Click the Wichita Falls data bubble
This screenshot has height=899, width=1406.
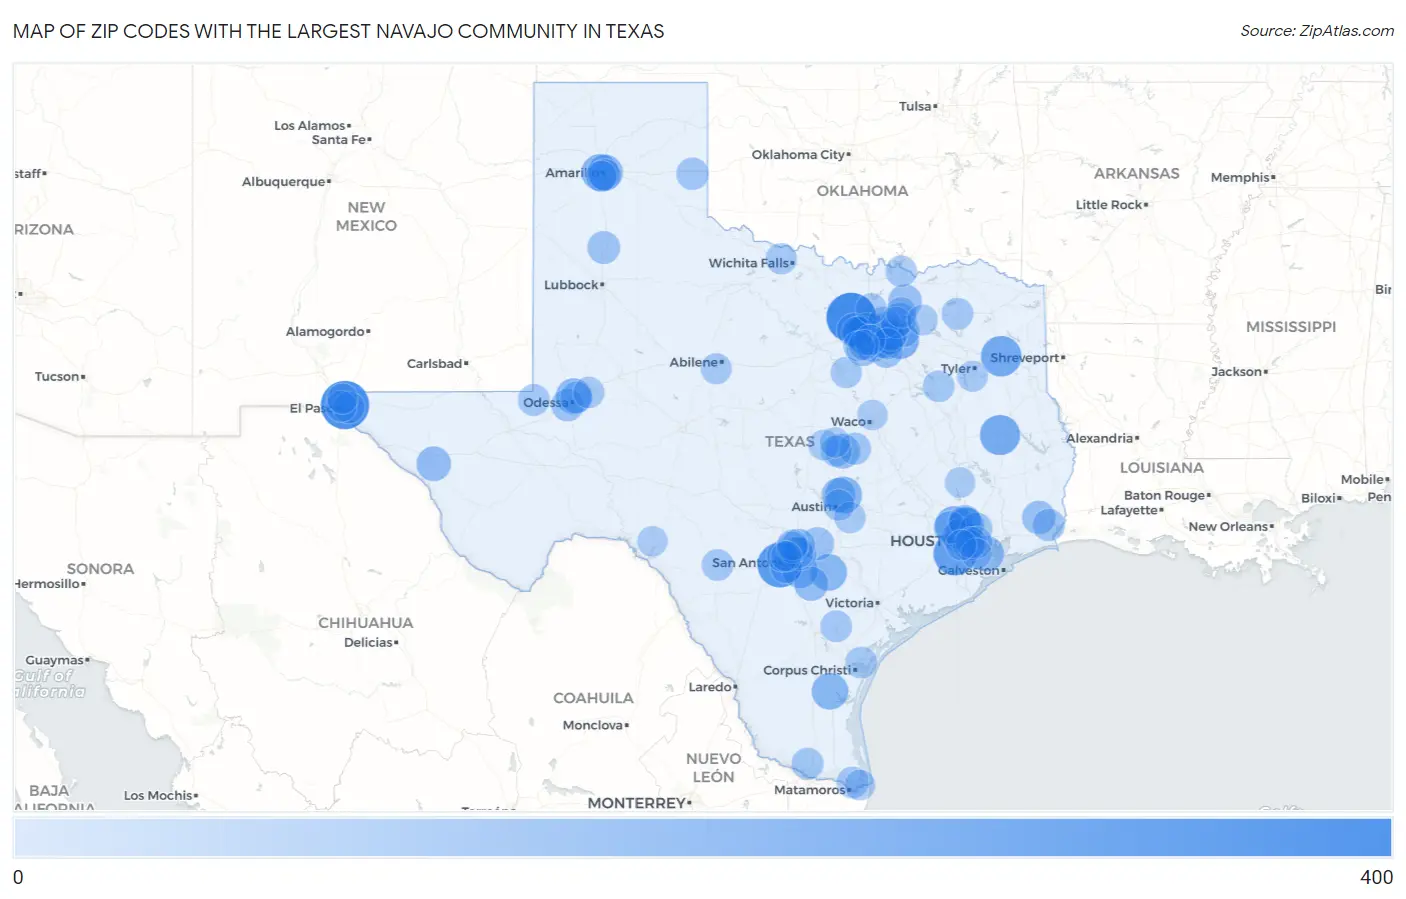[x=781, y=259]
